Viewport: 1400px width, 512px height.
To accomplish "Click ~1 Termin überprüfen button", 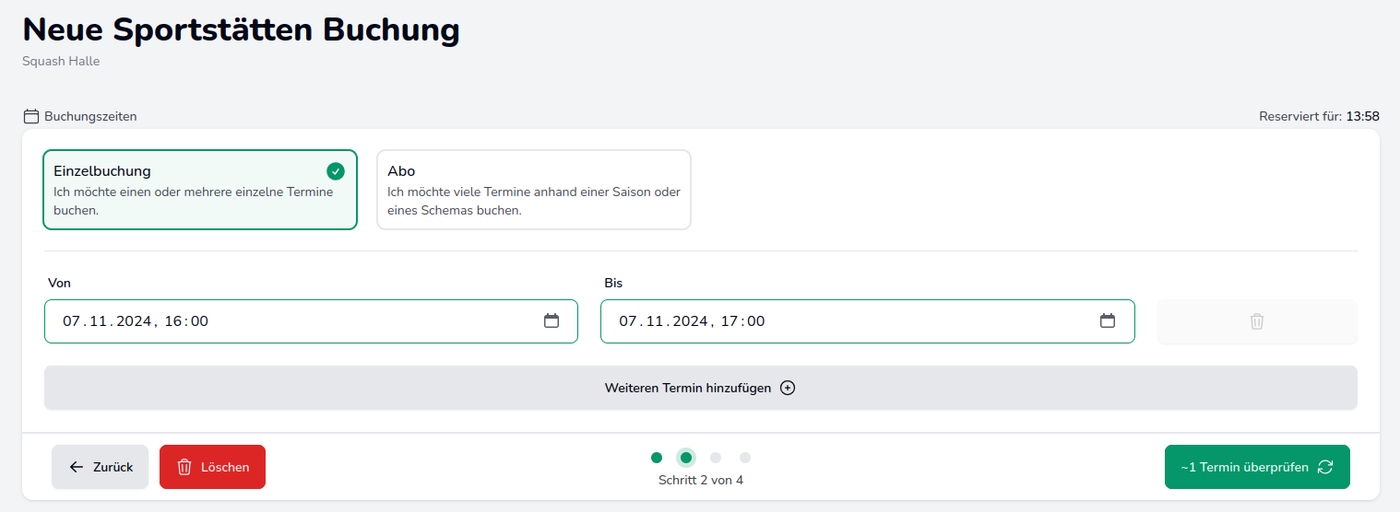I will point(1256,467).
